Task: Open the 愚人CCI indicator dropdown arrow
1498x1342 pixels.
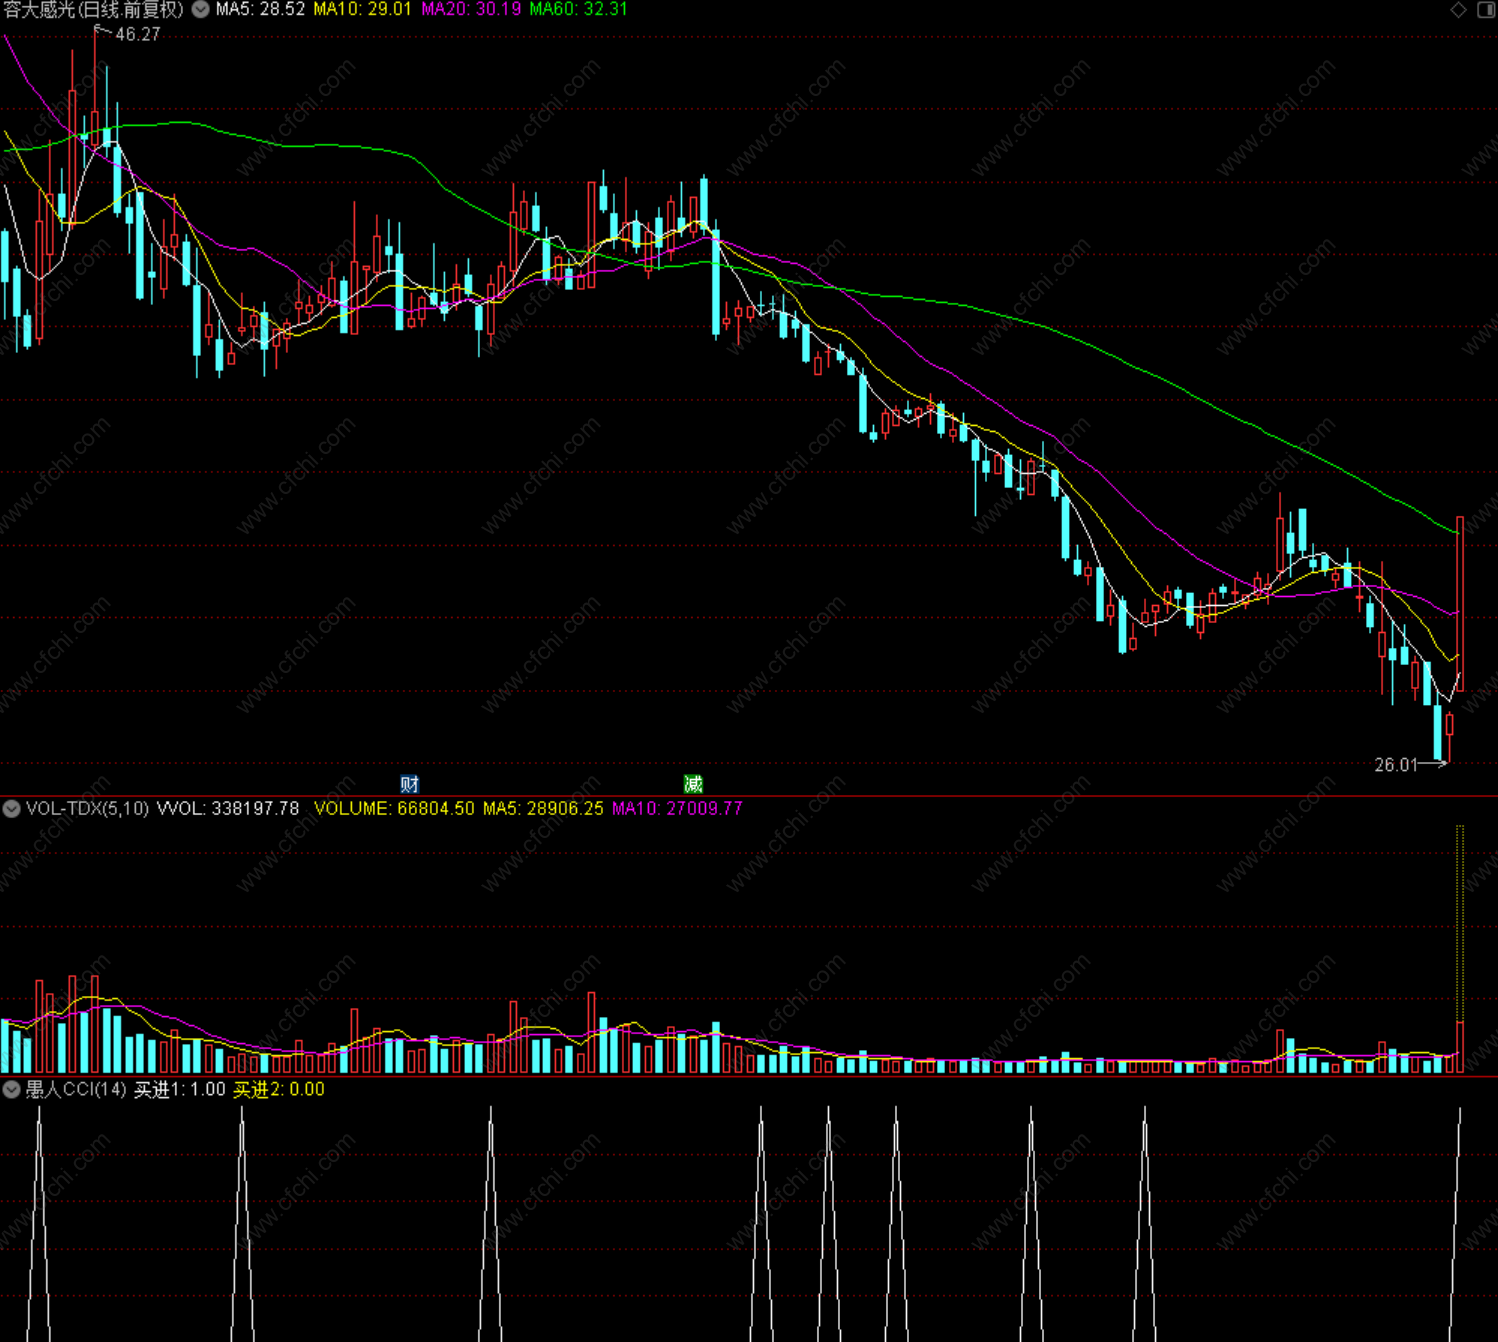Action: pyautogui.click(x=11, y=1090)
